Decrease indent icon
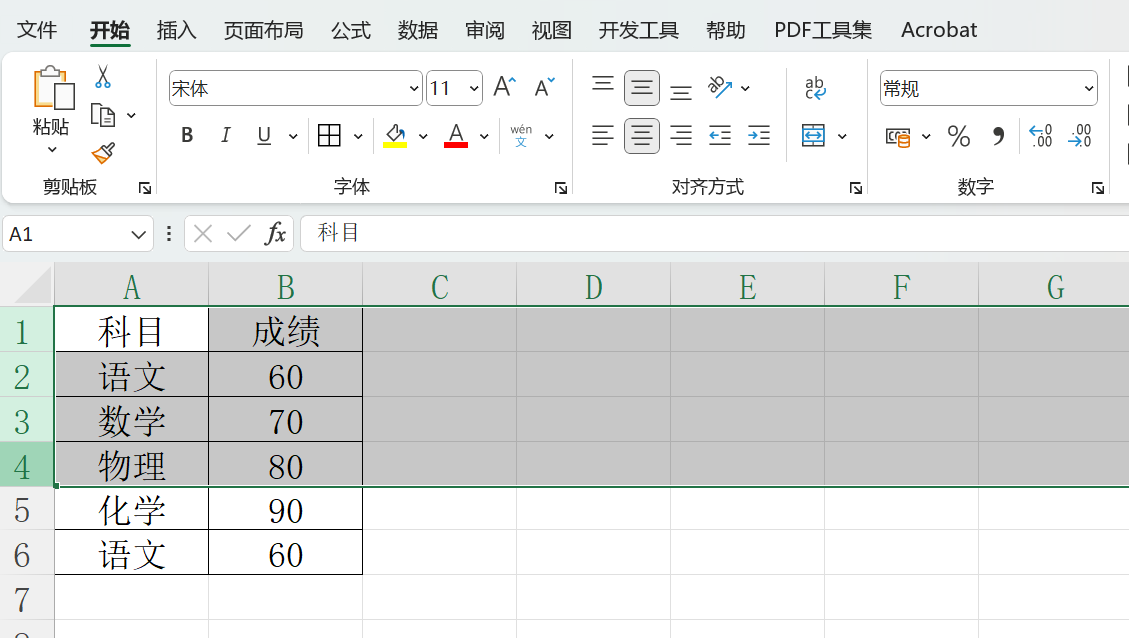The image size is (1129, 638). [x=719, y=135]
